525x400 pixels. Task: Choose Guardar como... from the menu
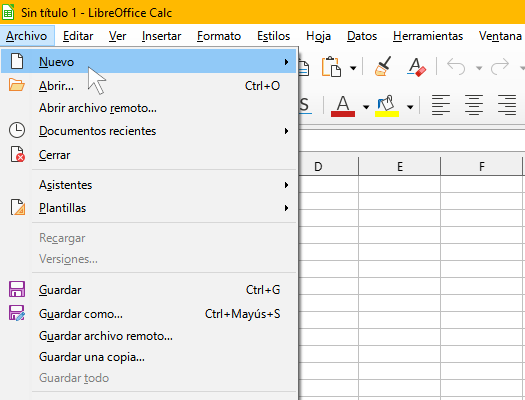click(149, 314)
